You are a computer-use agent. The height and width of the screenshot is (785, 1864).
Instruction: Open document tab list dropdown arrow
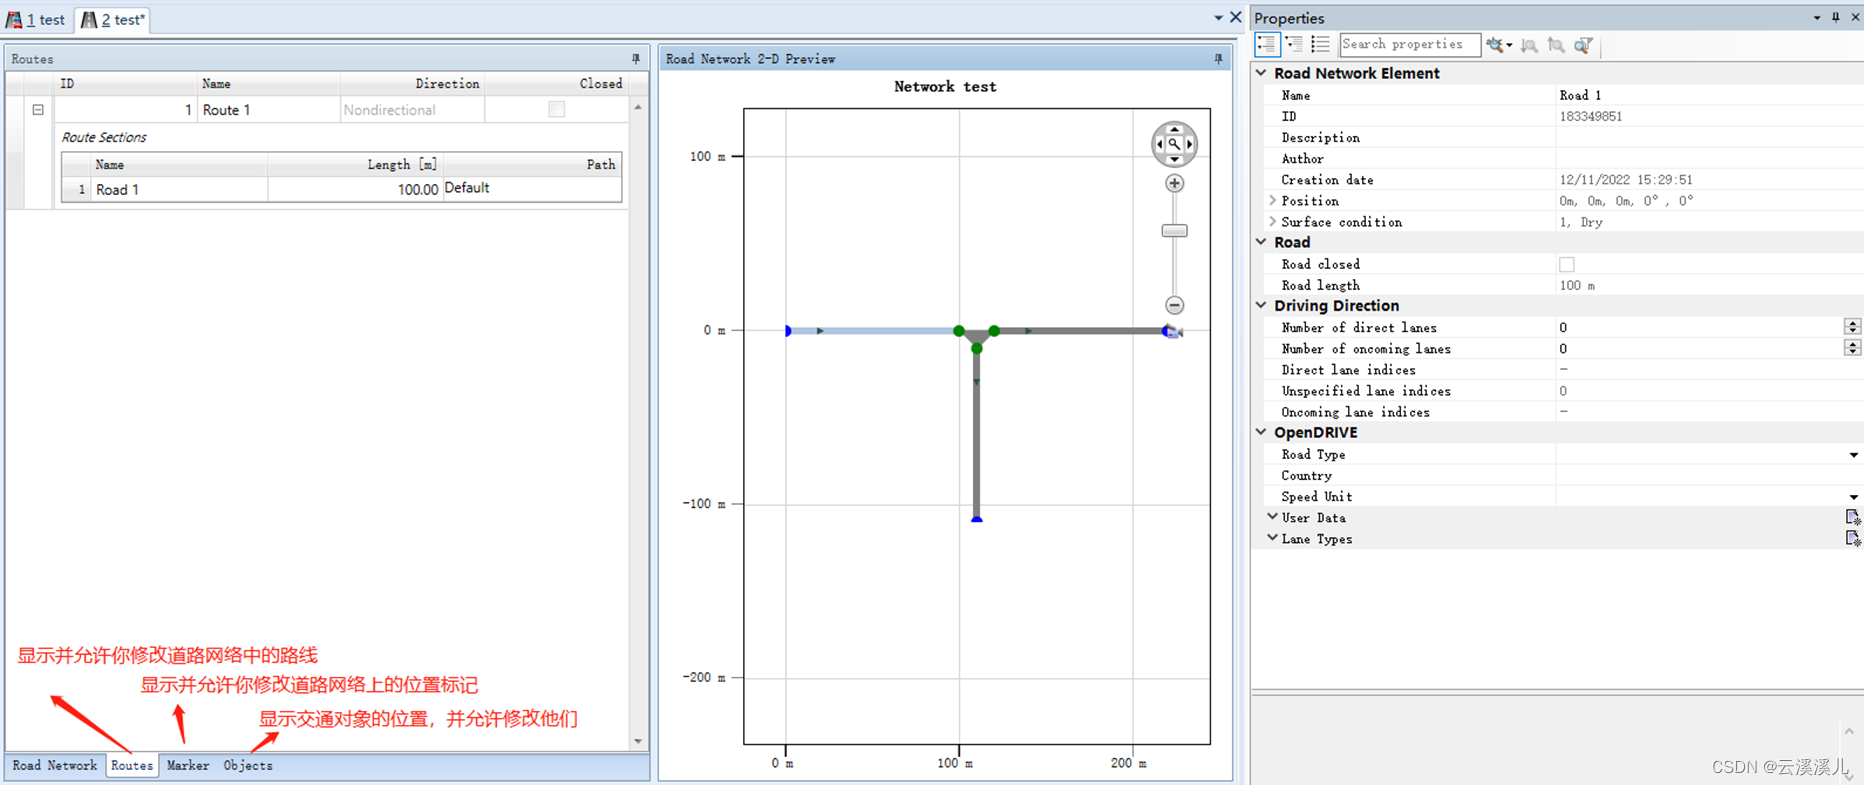click(1218, 18)
